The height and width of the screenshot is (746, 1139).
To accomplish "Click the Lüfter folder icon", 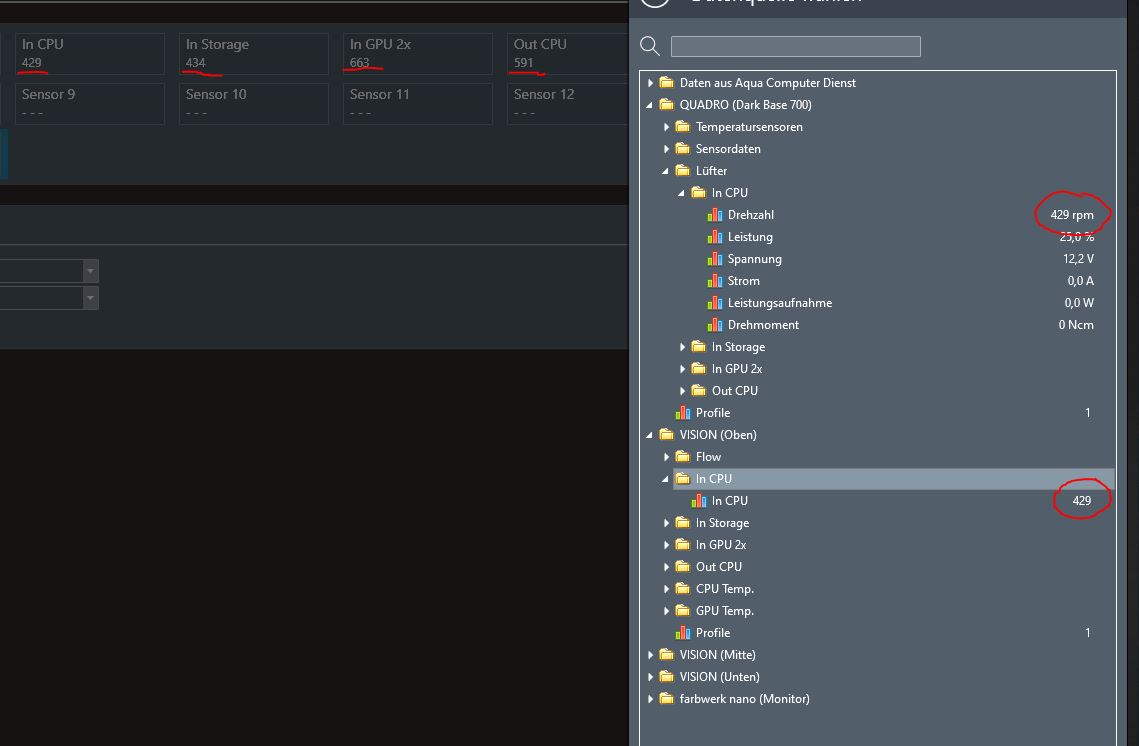I will click(683, 171).
